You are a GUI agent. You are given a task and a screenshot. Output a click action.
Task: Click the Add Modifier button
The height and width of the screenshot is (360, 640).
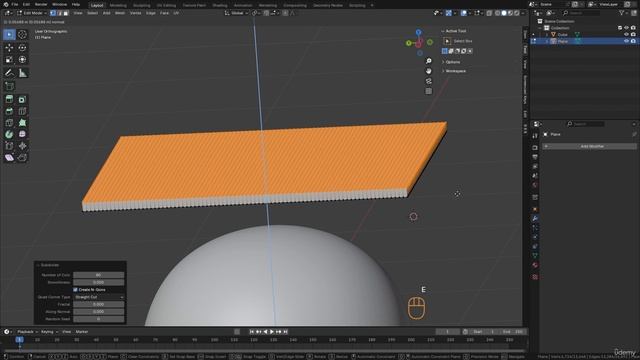(x=590, y=146)
